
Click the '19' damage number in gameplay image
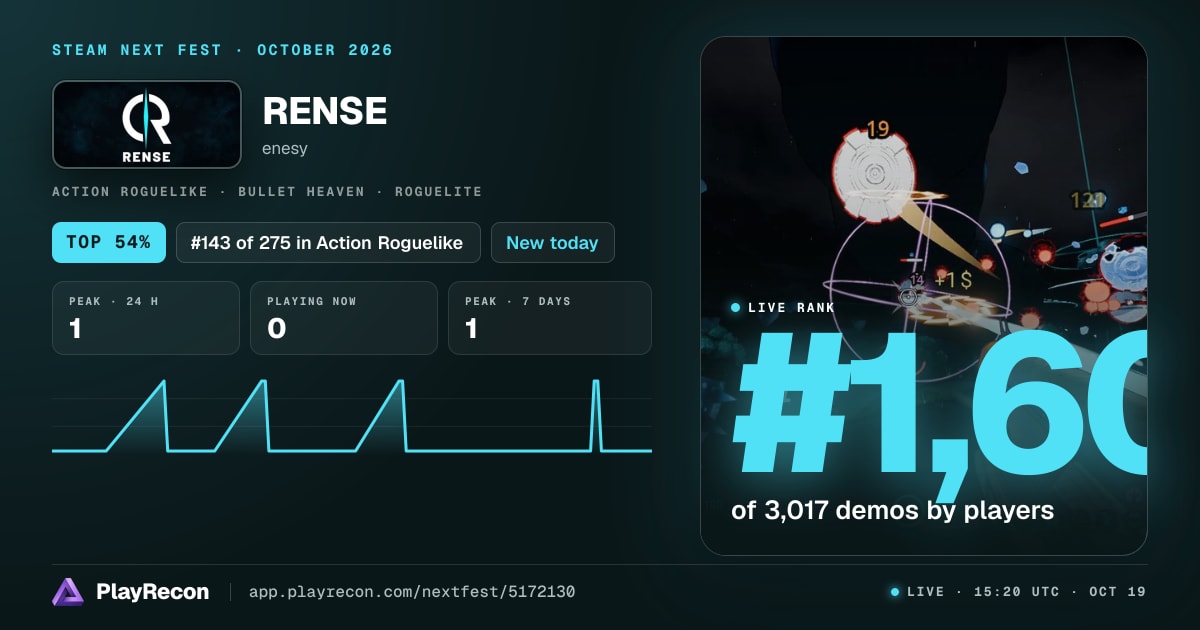click(877, 129)
